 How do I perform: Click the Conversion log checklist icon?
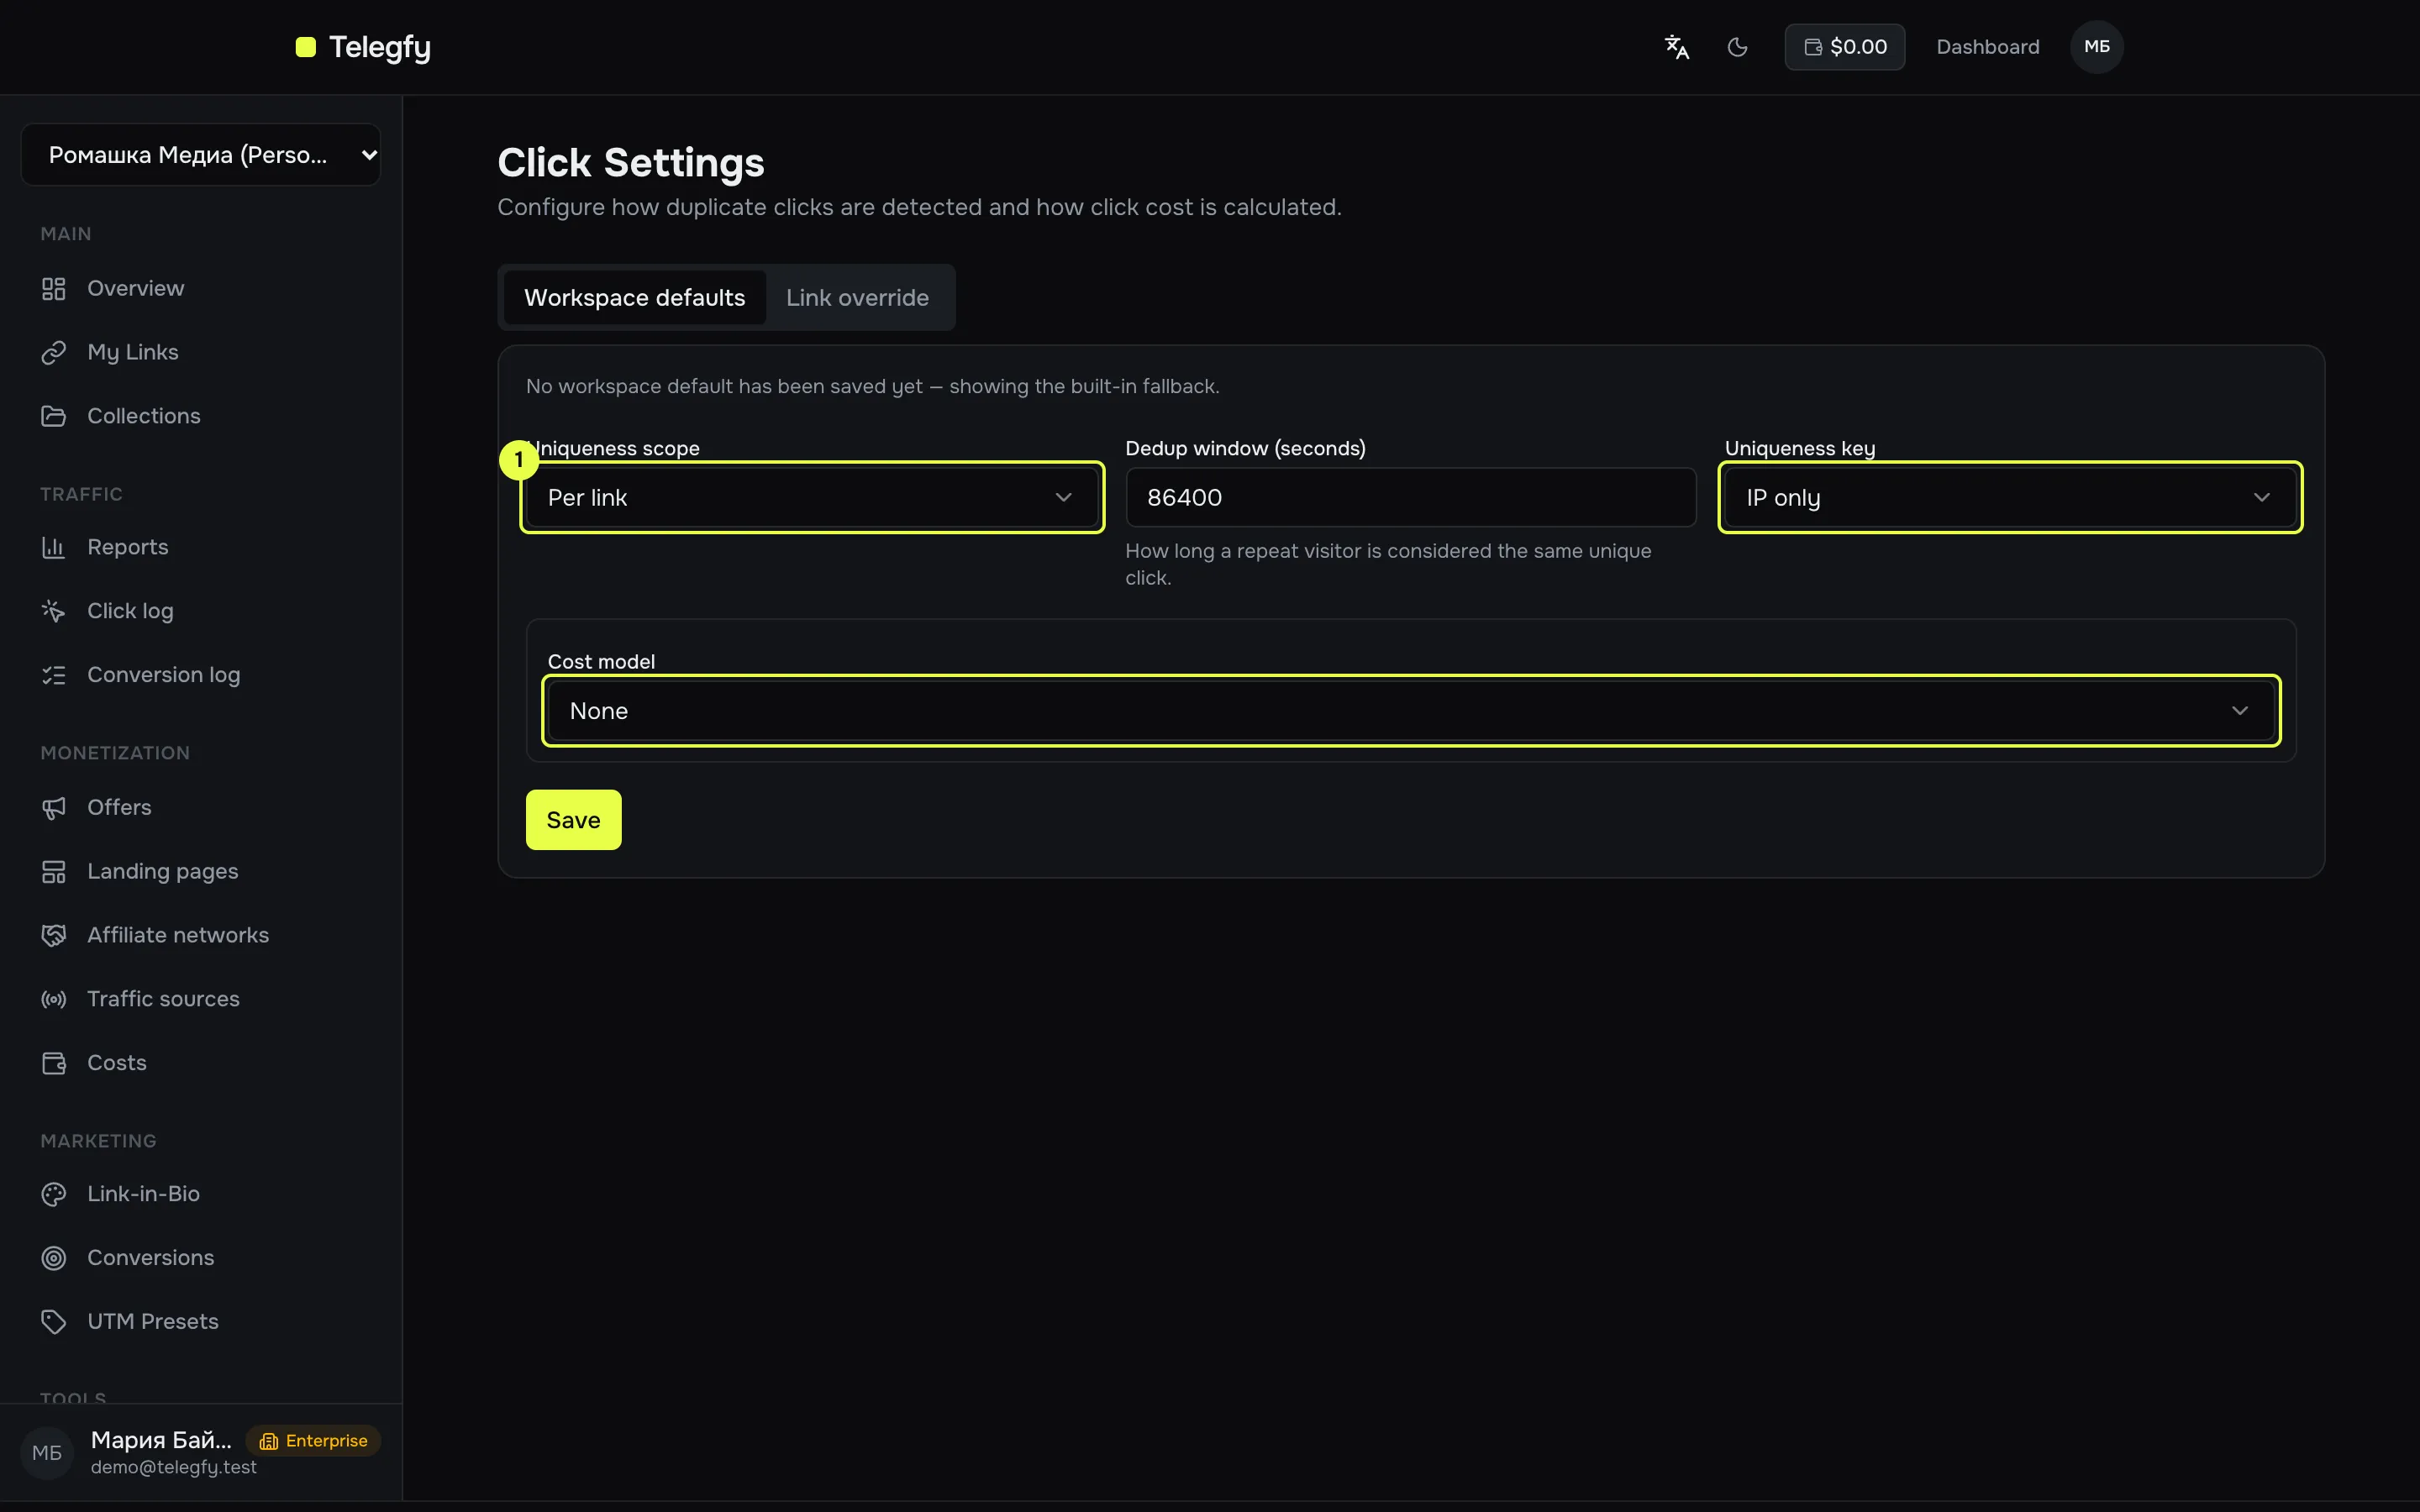click(54, 675)
